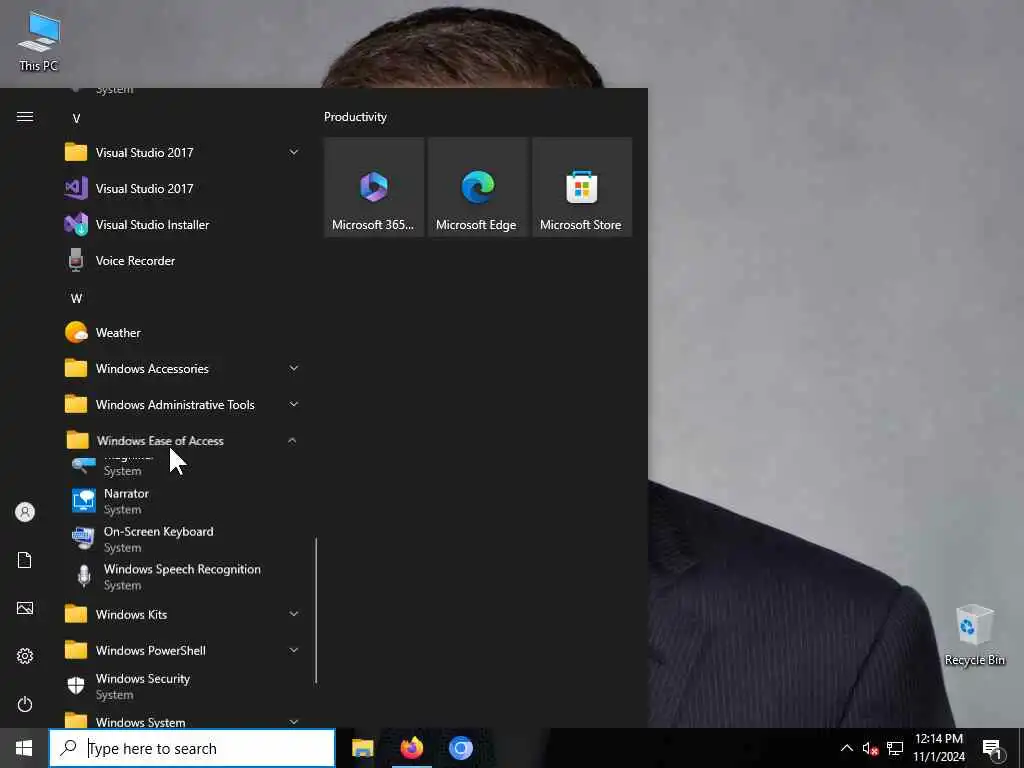This screenshot has width=1024, height=768.
Task: Click the Windows Start button
Action: 24,748
